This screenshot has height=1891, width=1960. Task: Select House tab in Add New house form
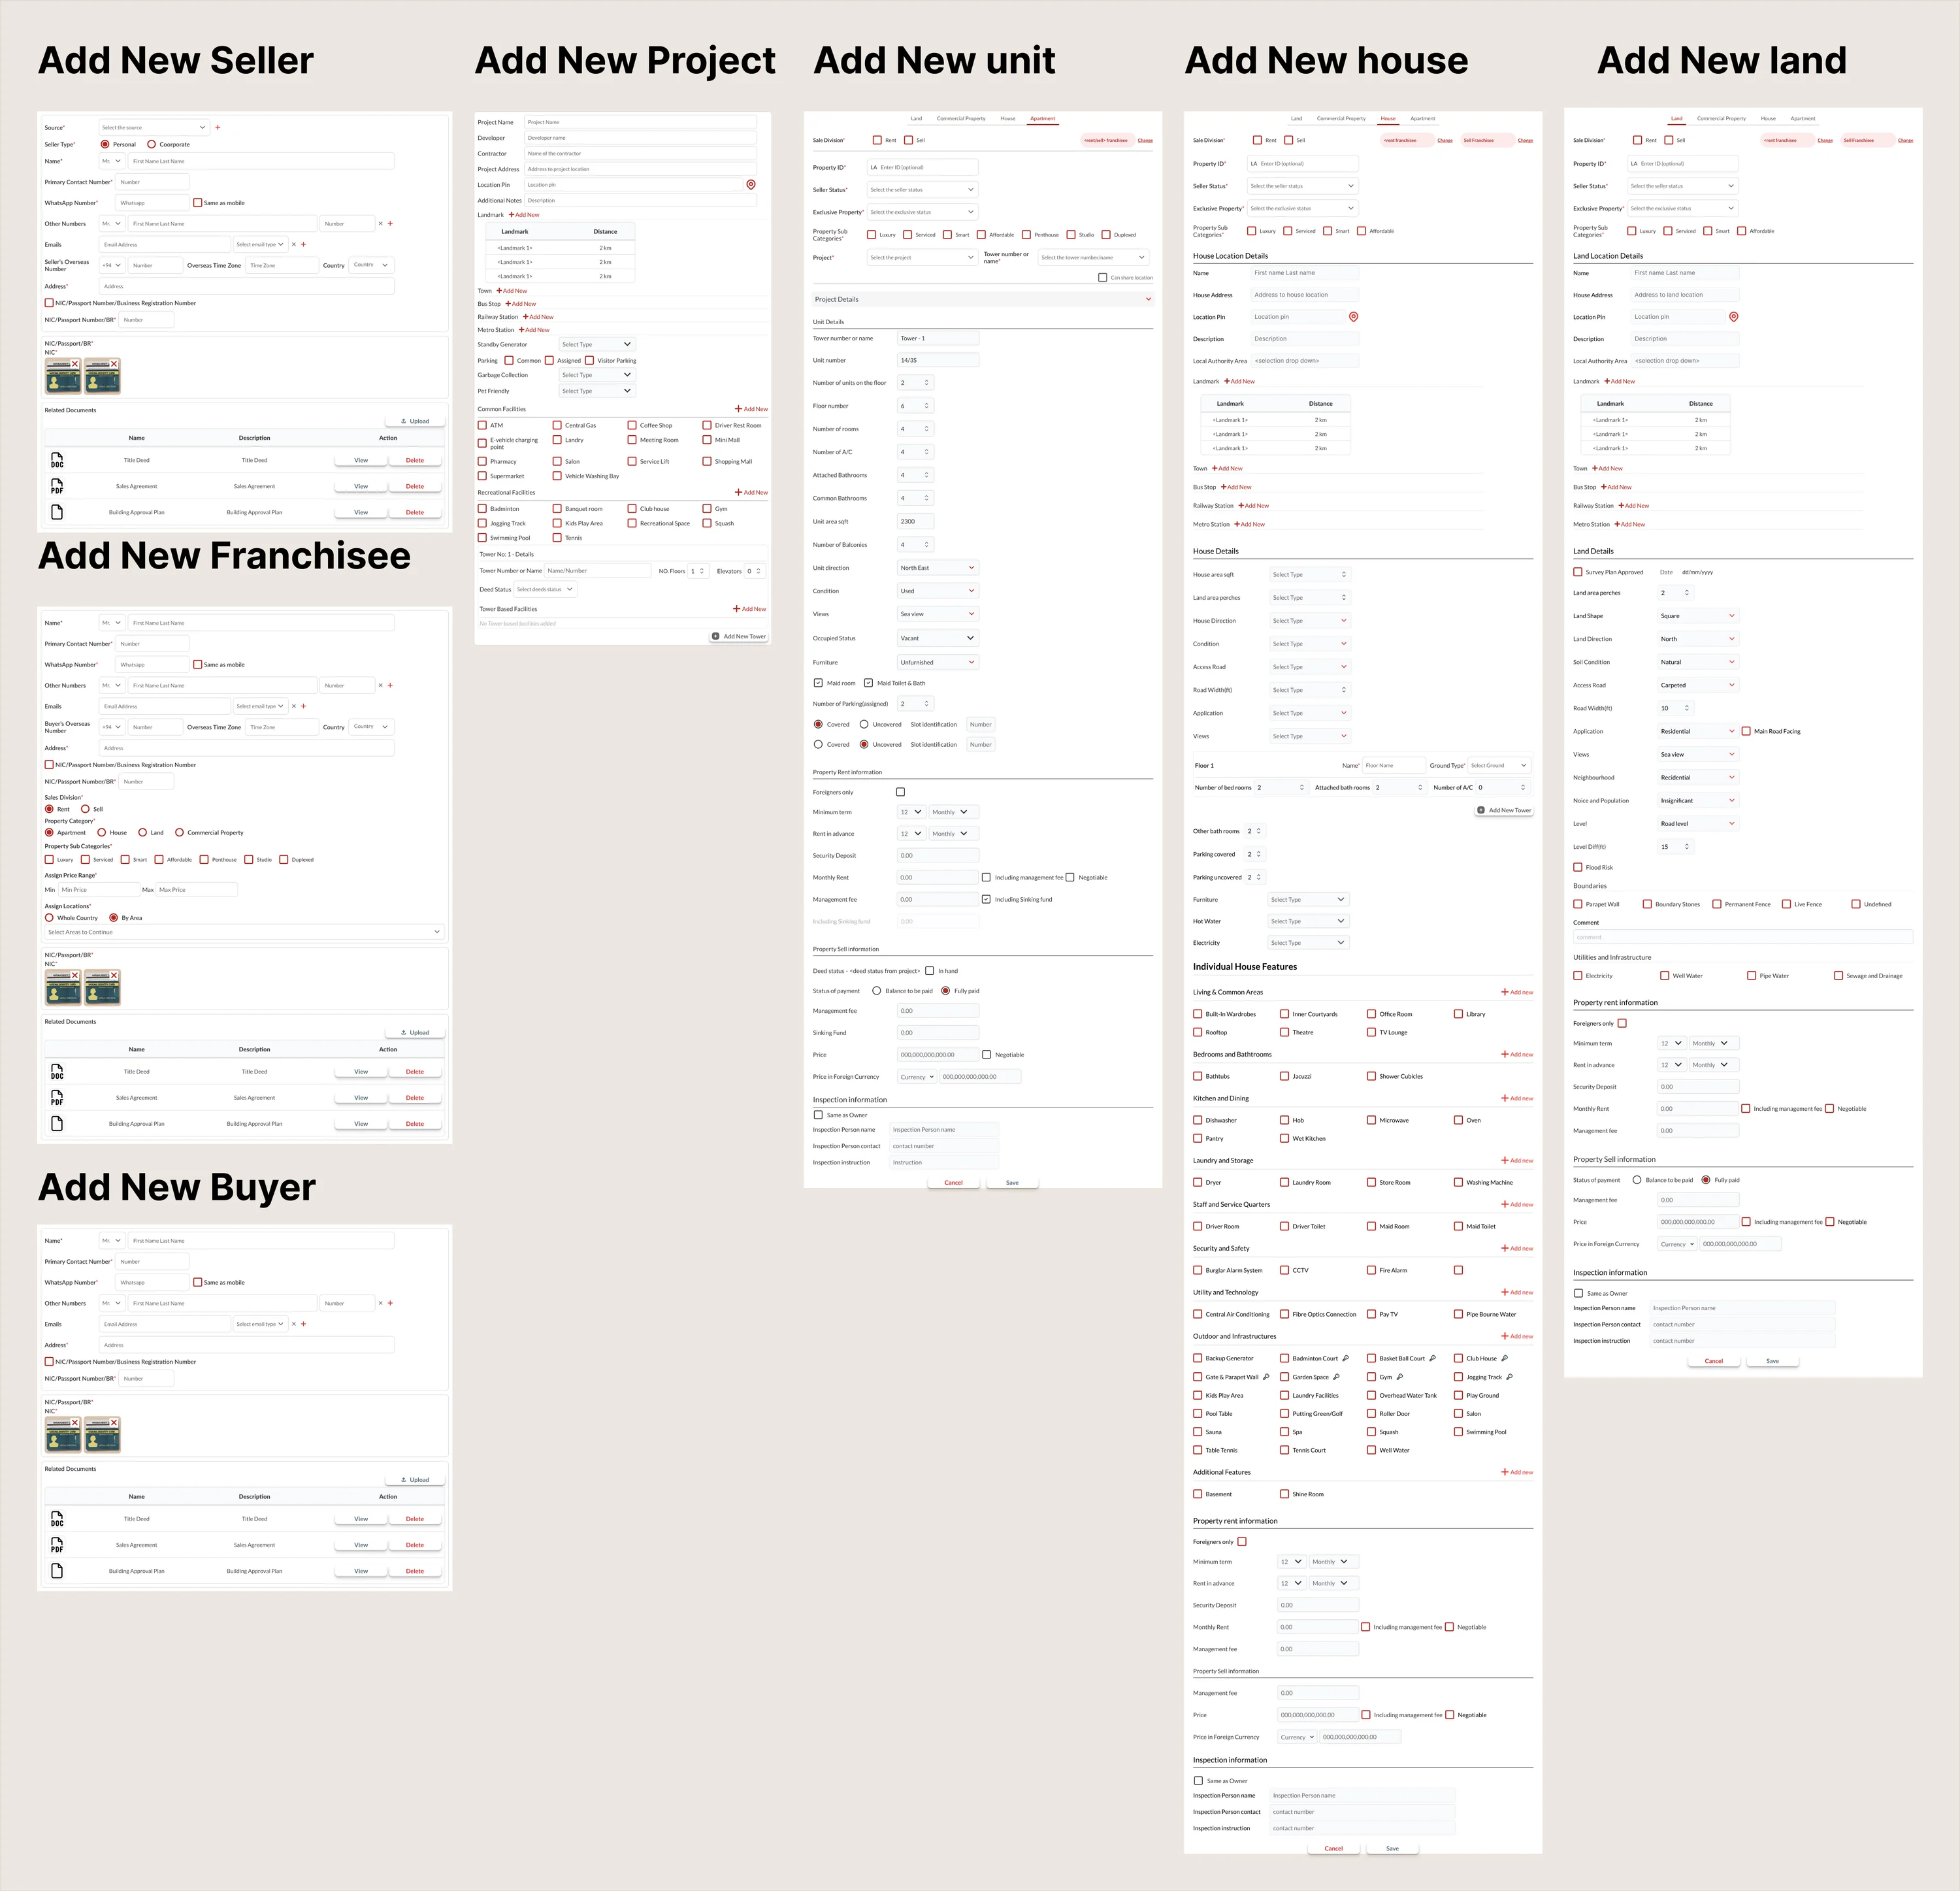(1388, 118)
